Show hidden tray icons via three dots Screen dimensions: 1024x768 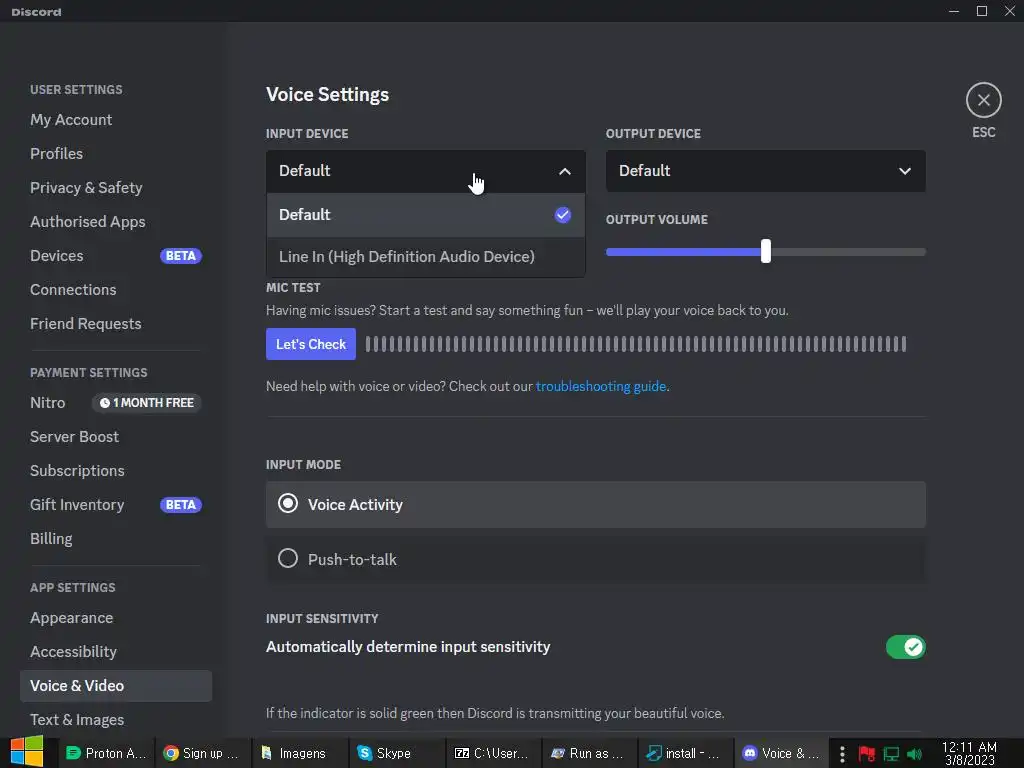point(842,754)
